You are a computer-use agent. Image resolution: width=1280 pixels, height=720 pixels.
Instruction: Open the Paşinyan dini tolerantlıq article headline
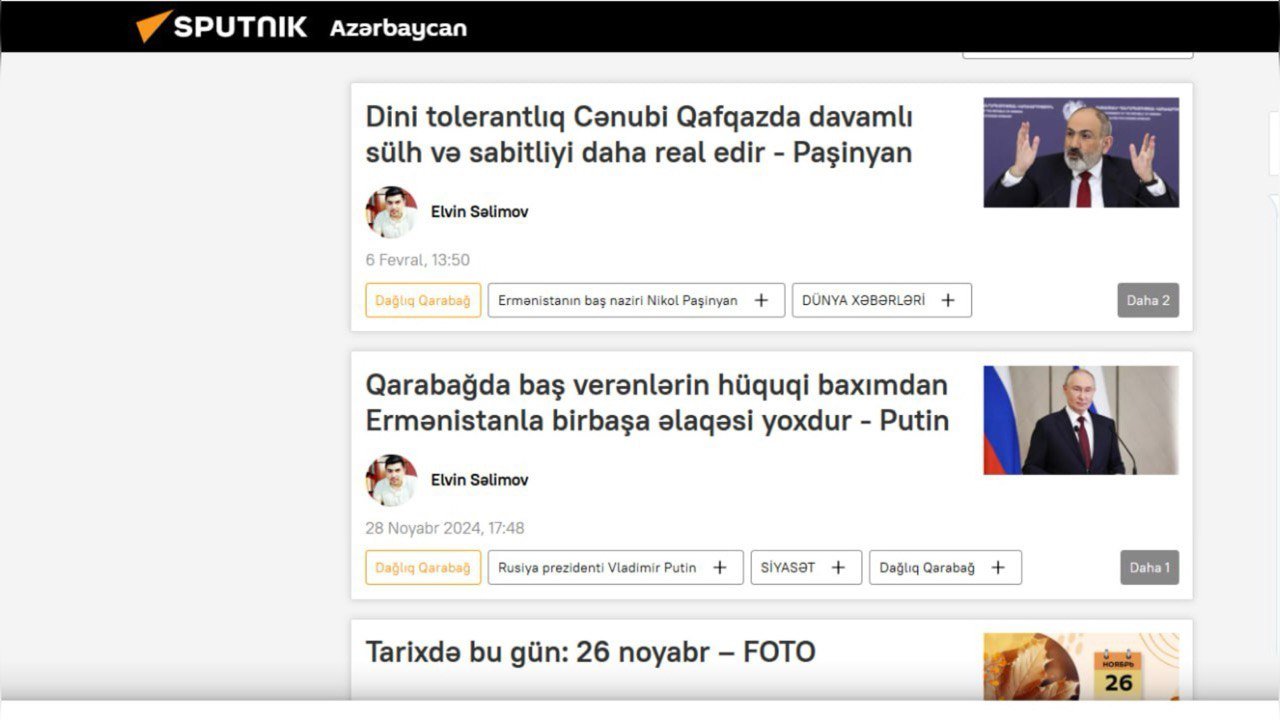coord(638,134)
